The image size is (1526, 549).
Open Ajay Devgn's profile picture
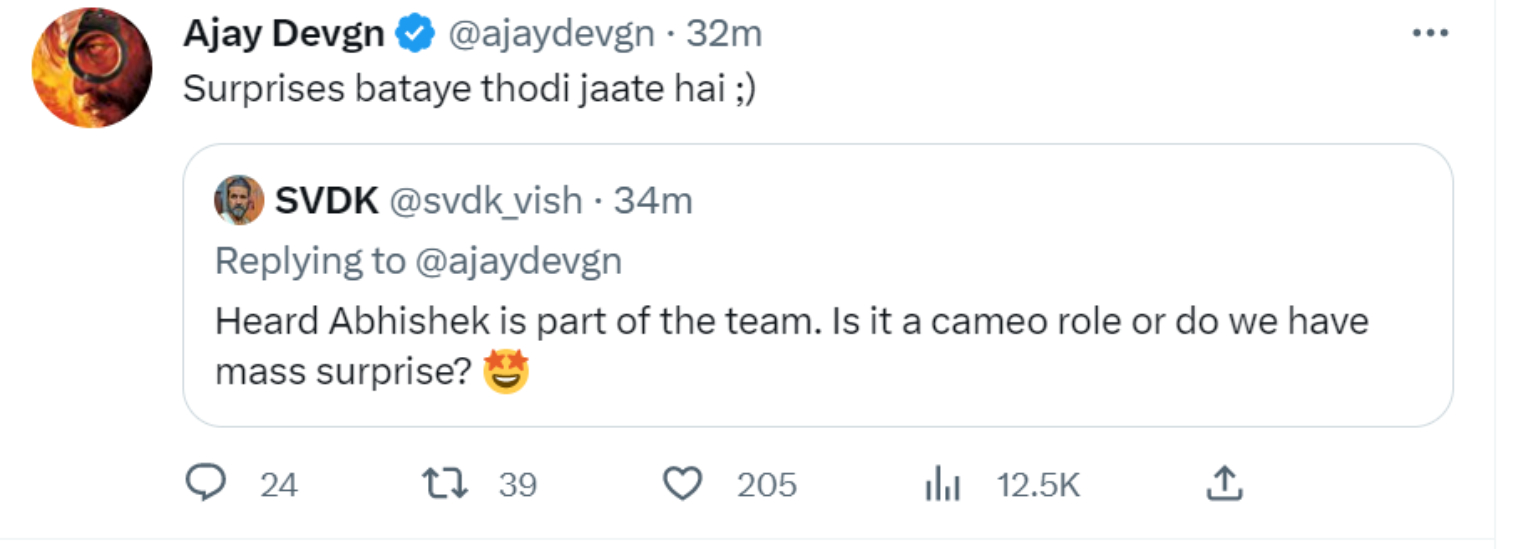pyautogui.click(x=92, y=67)
